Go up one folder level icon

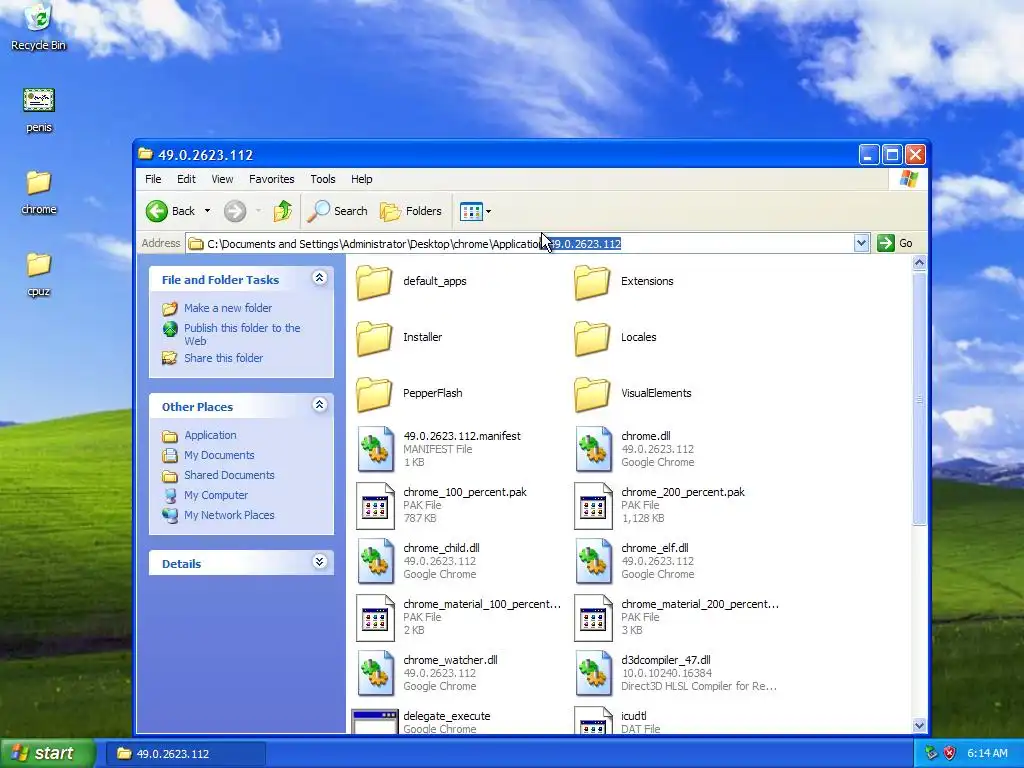point(283,211)
